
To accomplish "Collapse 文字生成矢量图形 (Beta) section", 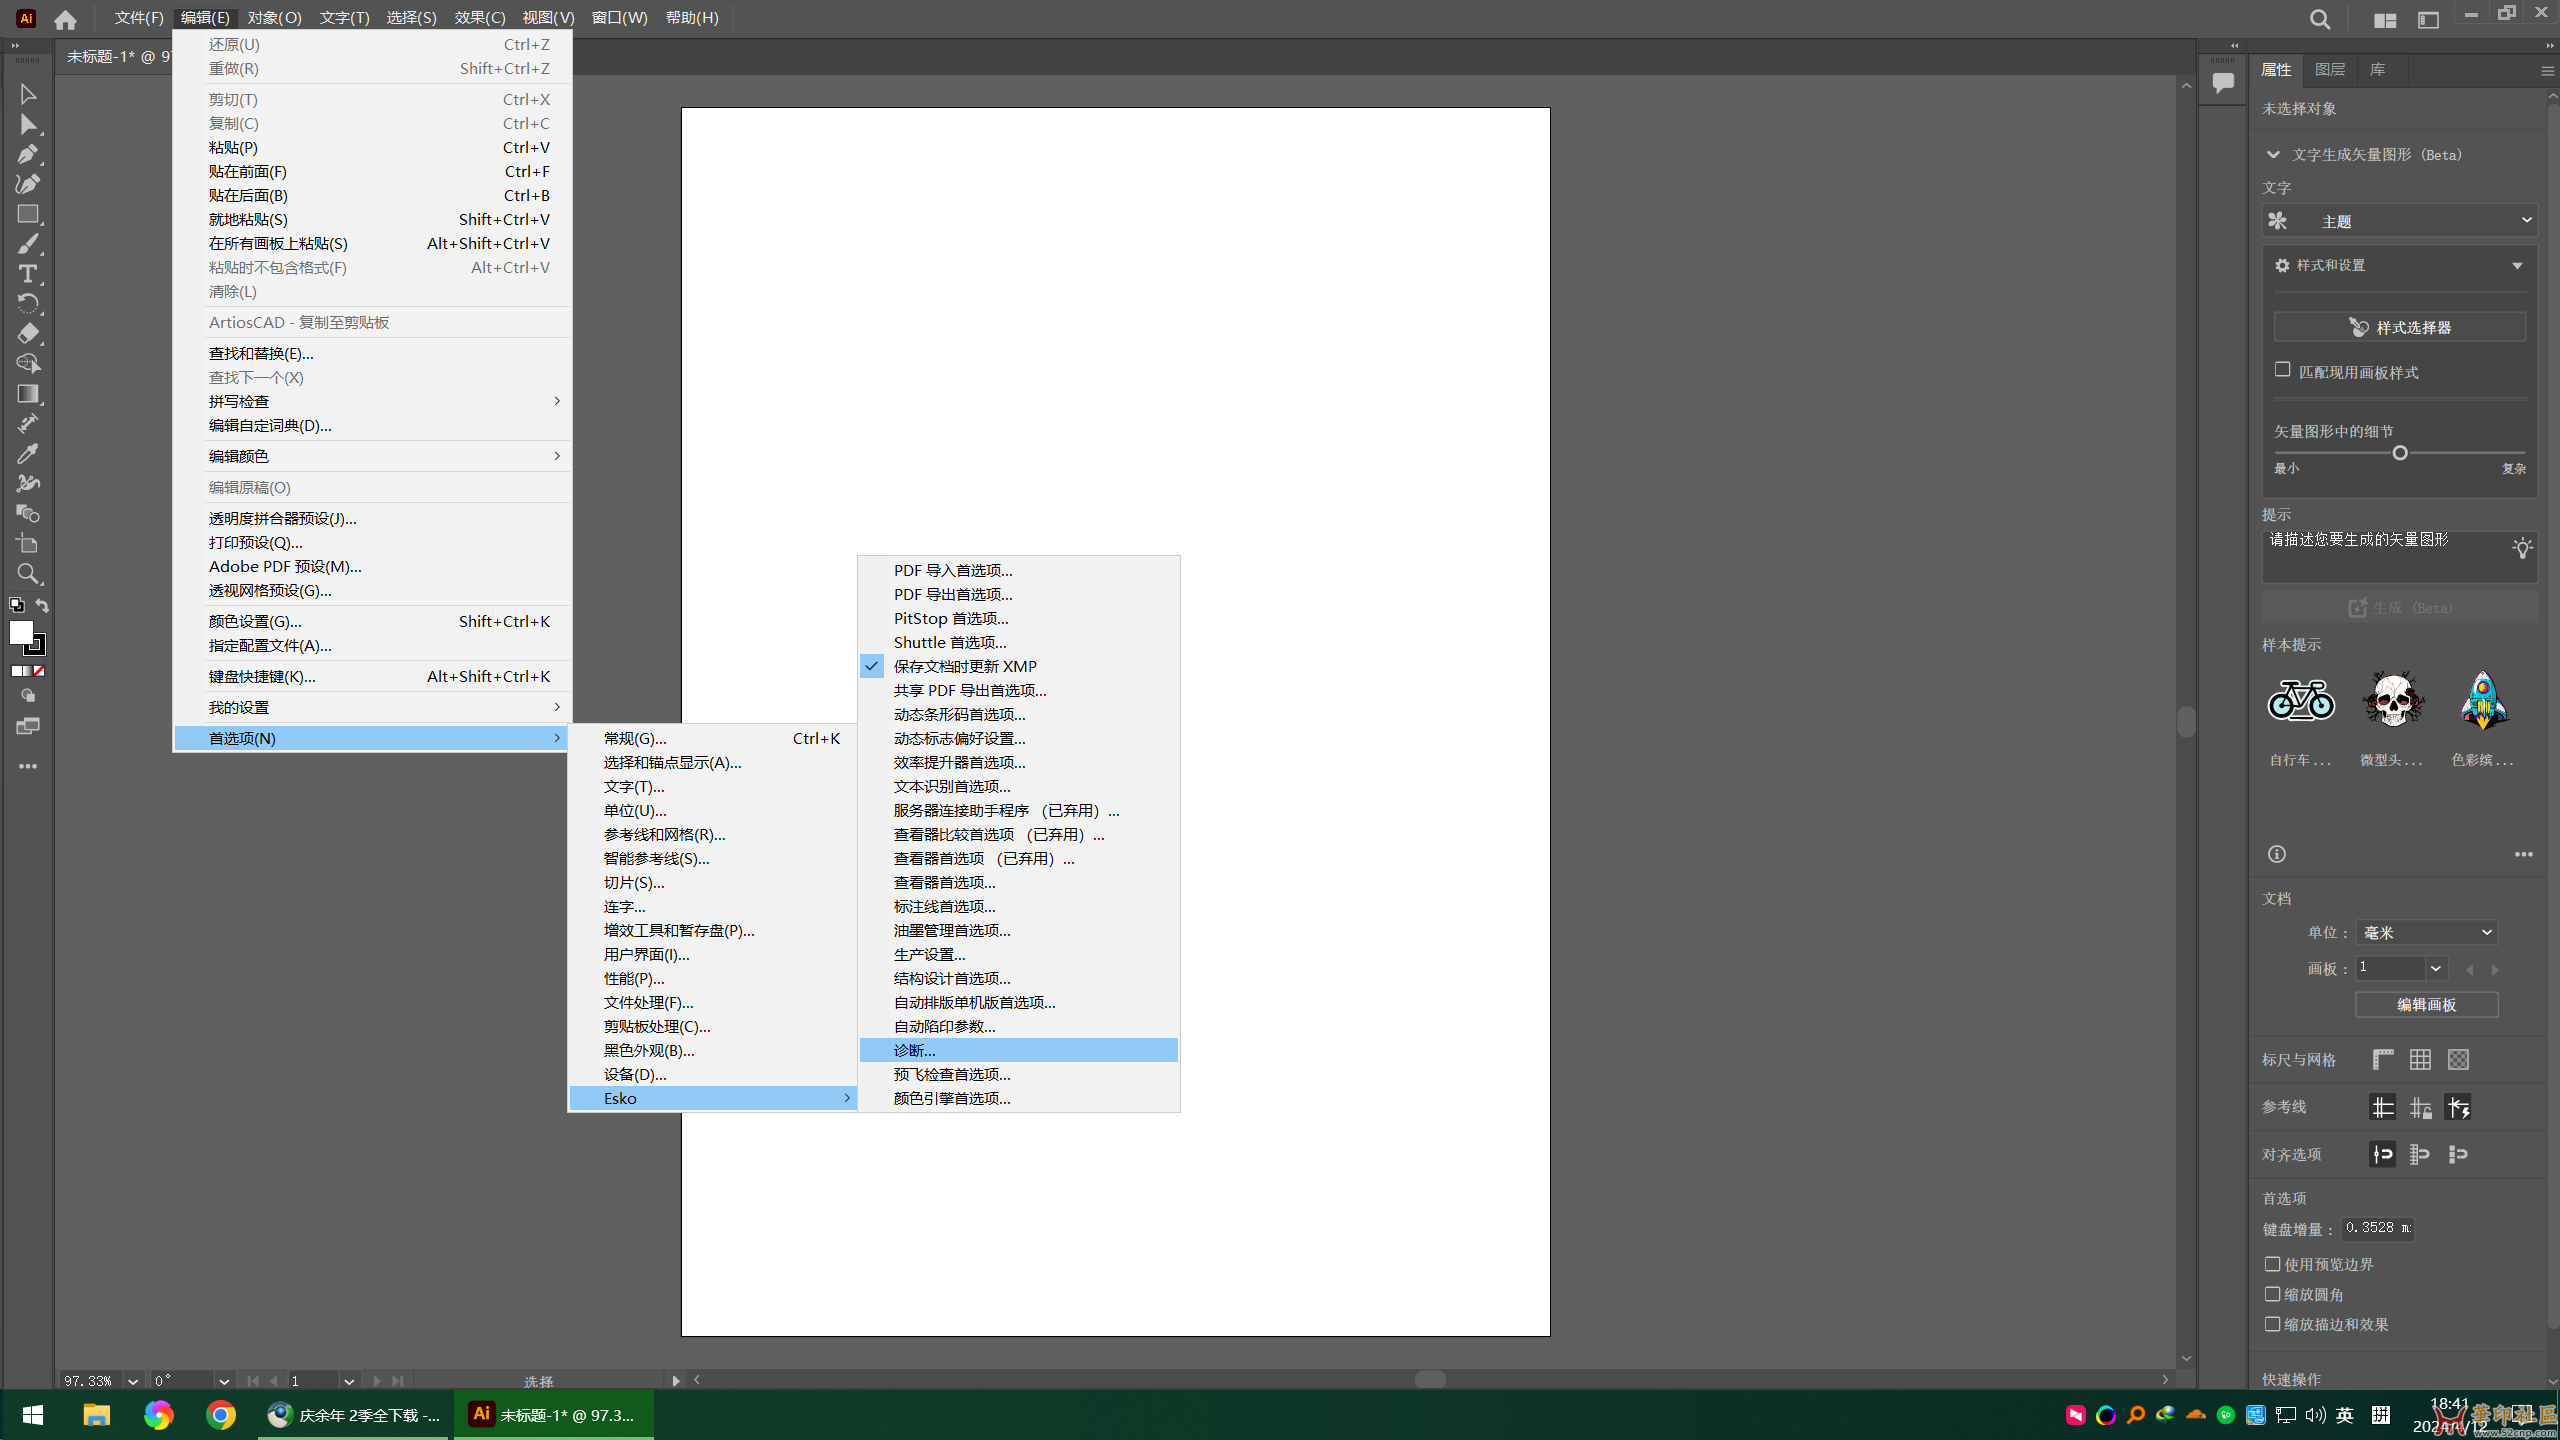I will pyautogui.click(x=2273, y=155).
